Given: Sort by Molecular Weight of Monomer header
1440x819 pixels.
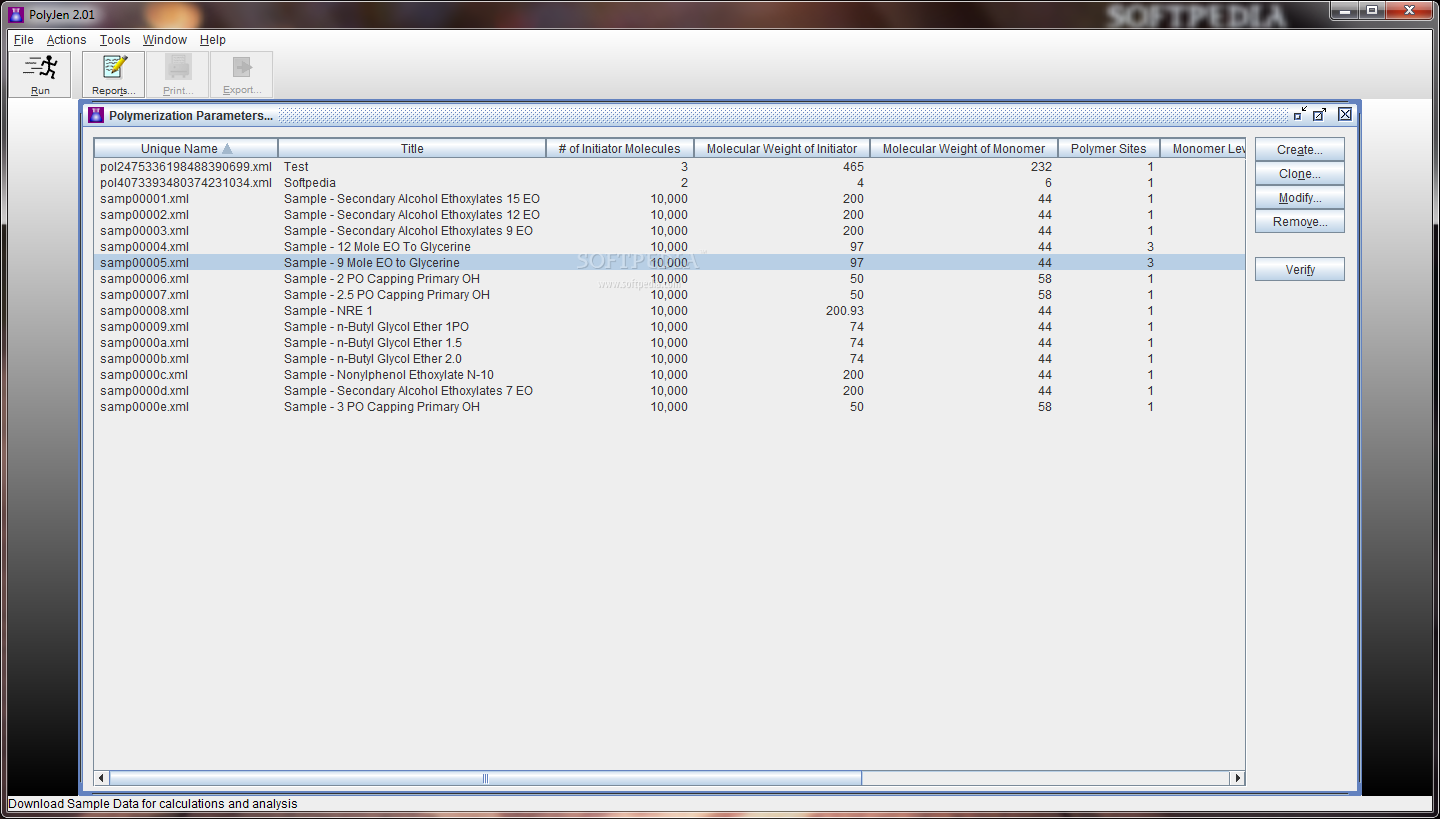Looking at the screenshot, I should (x=964, y=148).
